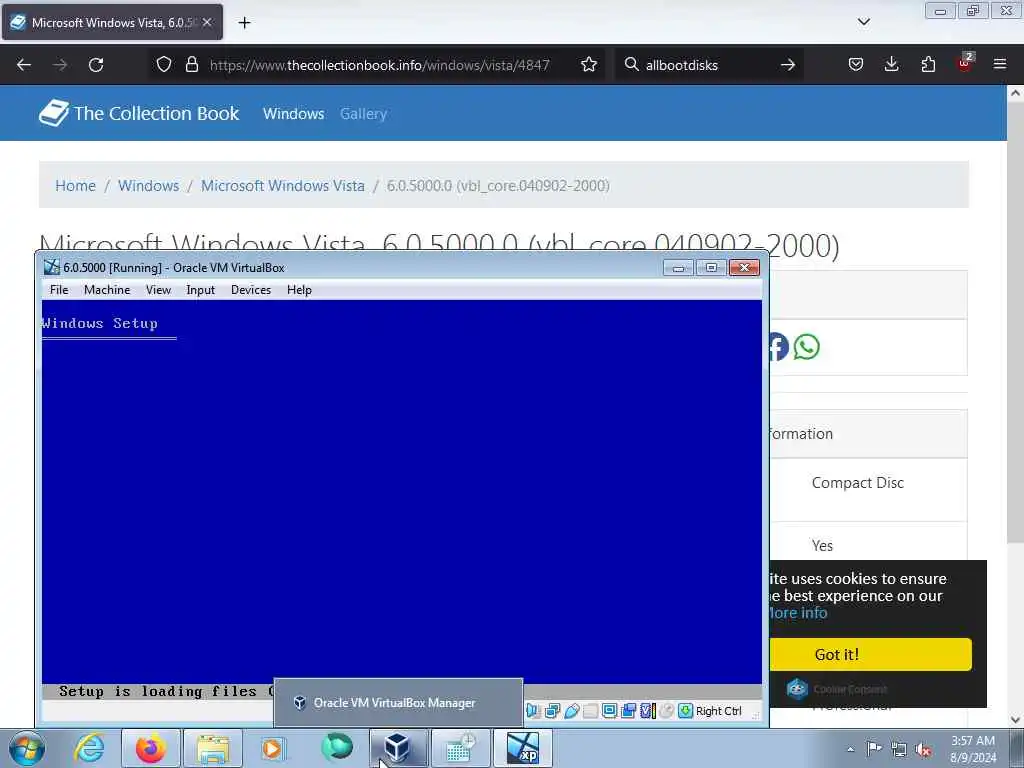The image size is (1024, 768).
Task: Open the Microsoft Windows Vista breadcrumb link
Action: (283, 185)
